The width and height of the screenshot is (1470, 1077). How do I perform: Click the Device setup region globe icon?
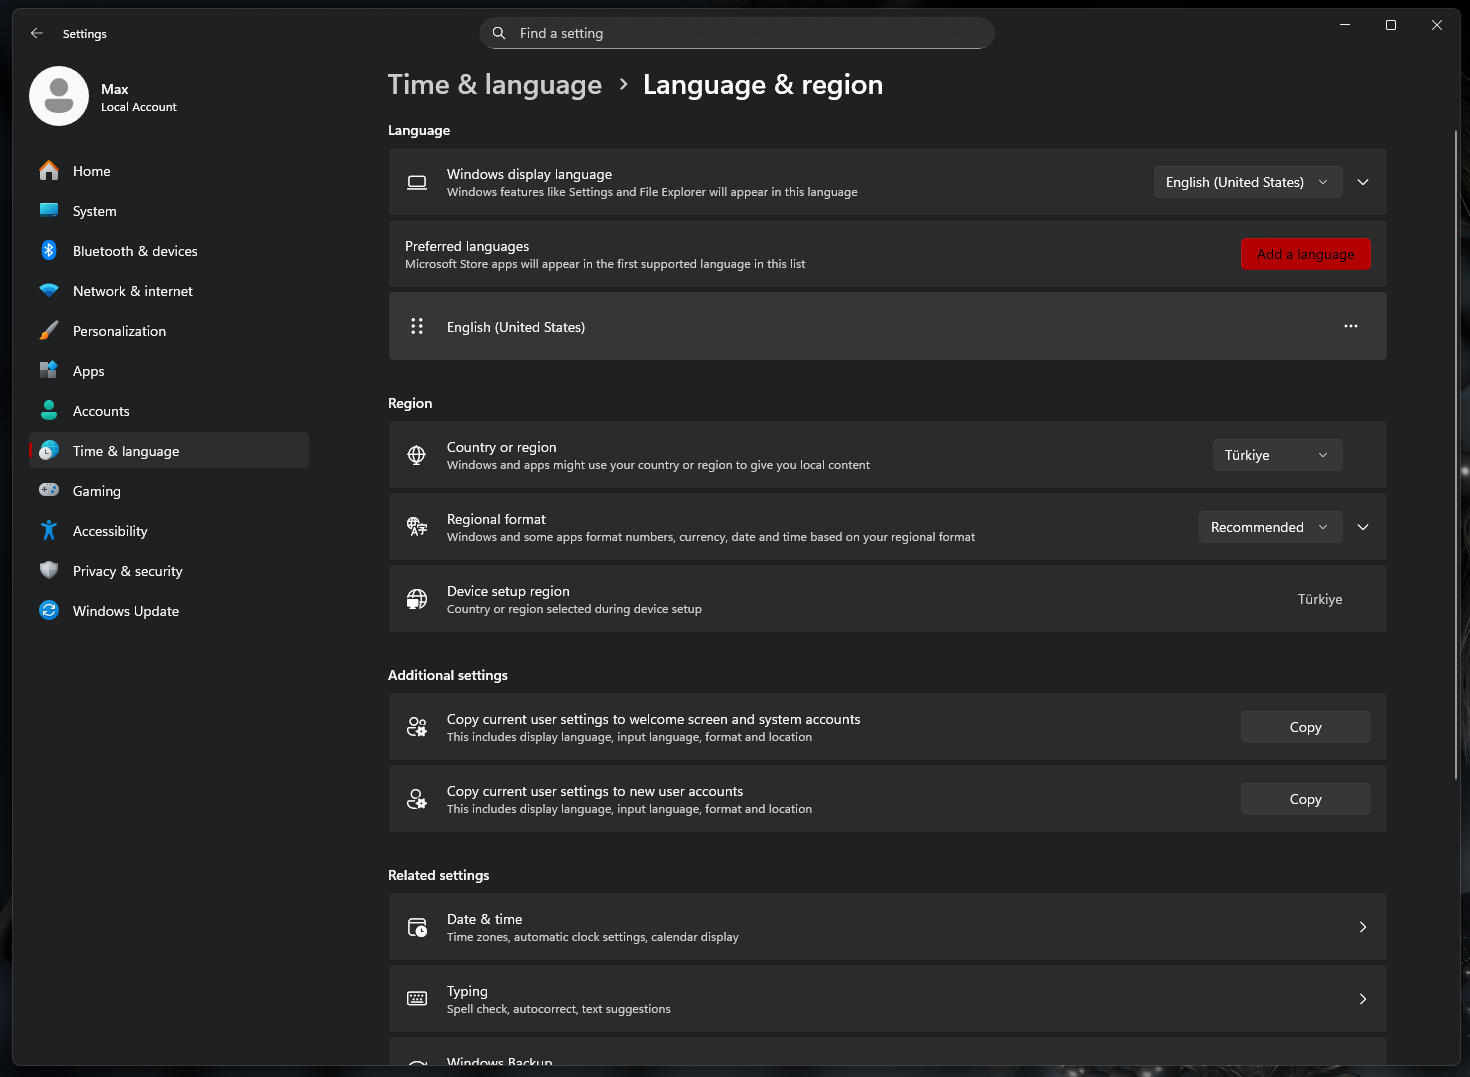click(x=417, y=599)
